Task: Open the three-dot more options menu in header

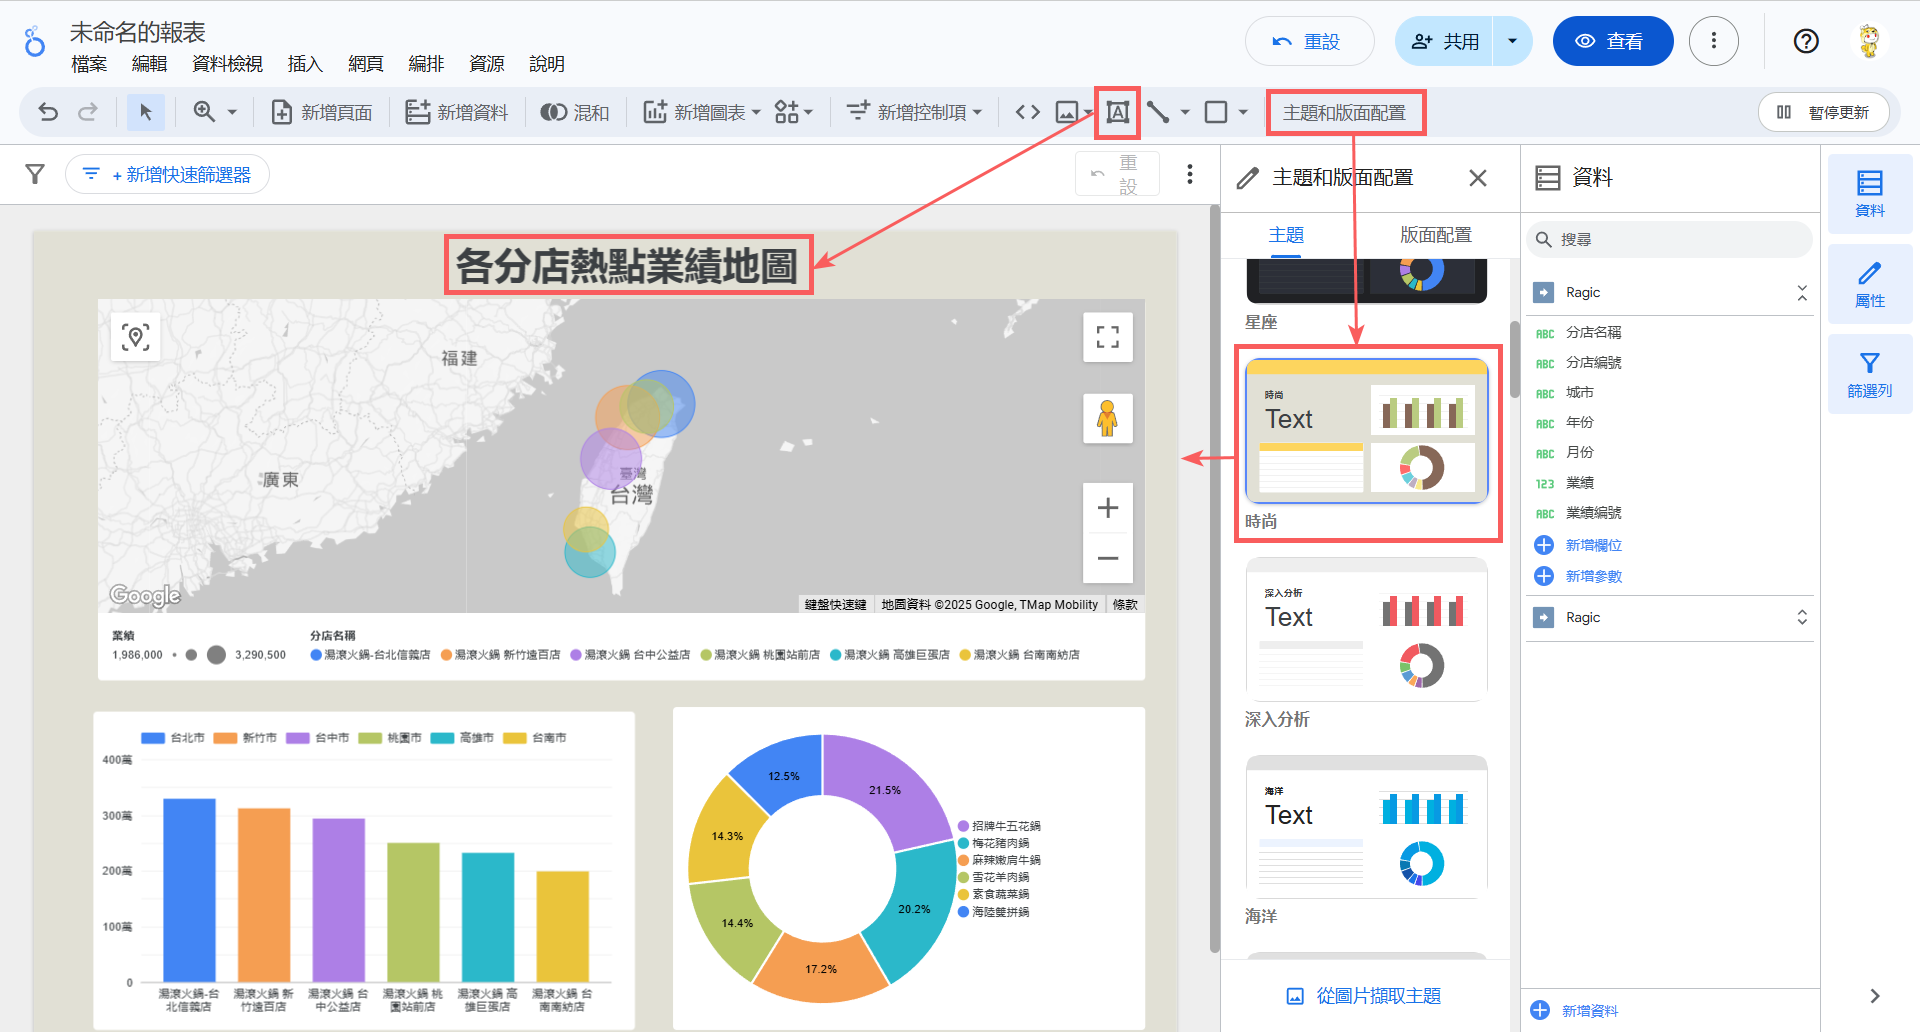Action: [x=1714, y=41]
